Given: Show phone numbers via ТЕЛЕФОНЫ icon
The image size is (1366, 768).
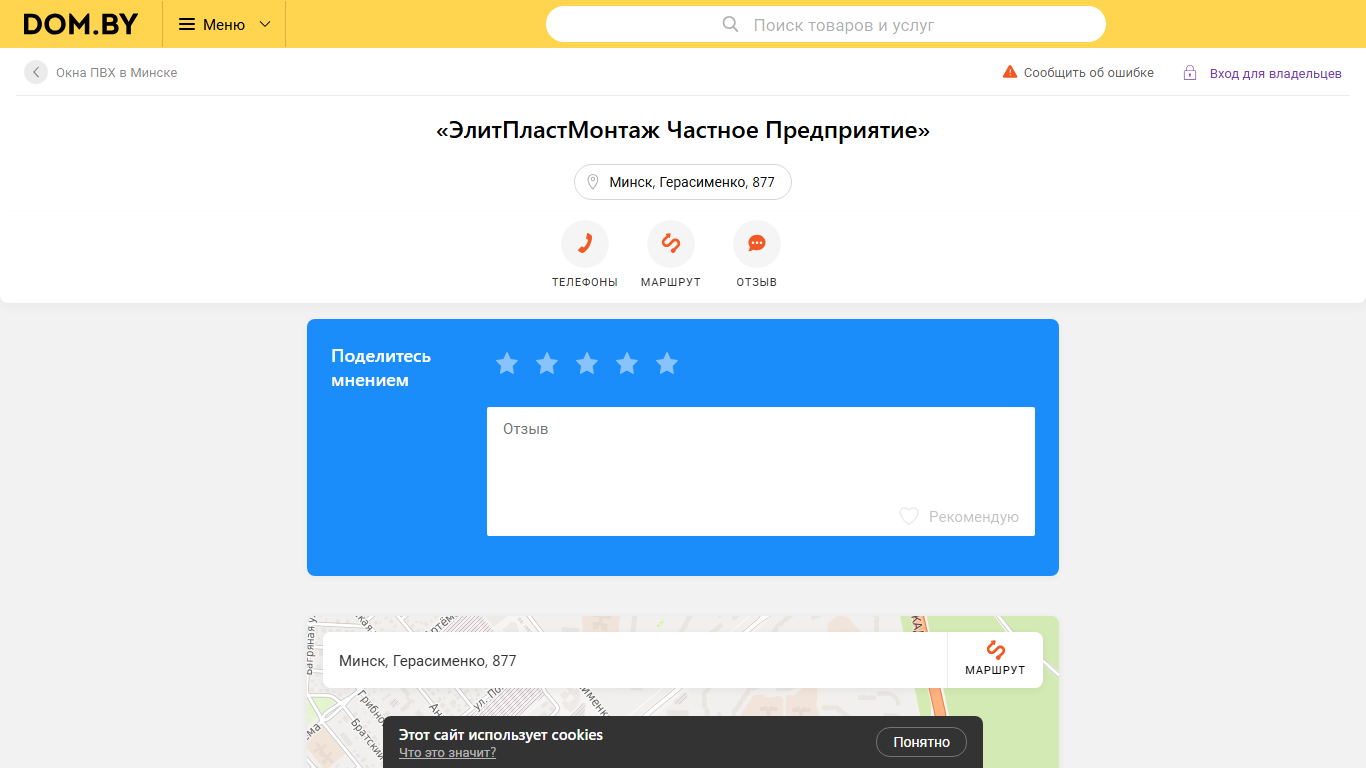Looking at the screenshot, I should [585, 244].
